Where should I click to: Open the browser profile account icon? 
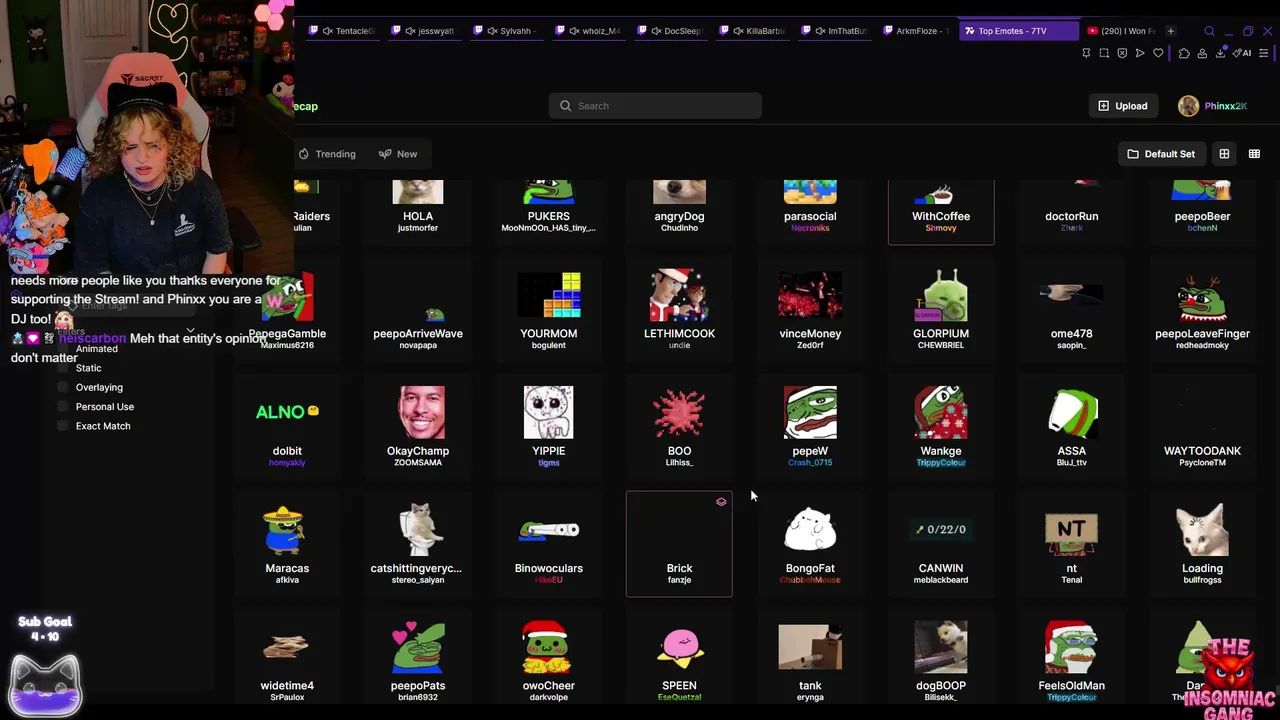point(1202,53)
